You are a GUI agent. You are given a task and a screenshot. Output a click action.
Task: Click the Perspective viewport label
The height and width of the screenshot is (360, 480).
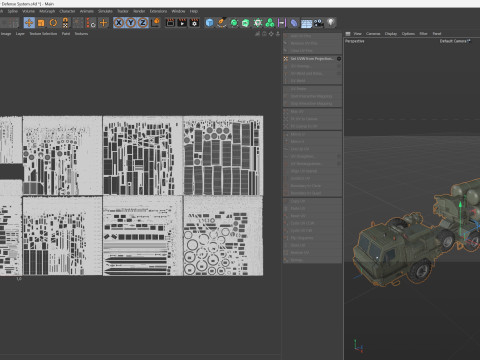[x=355, y=41]
